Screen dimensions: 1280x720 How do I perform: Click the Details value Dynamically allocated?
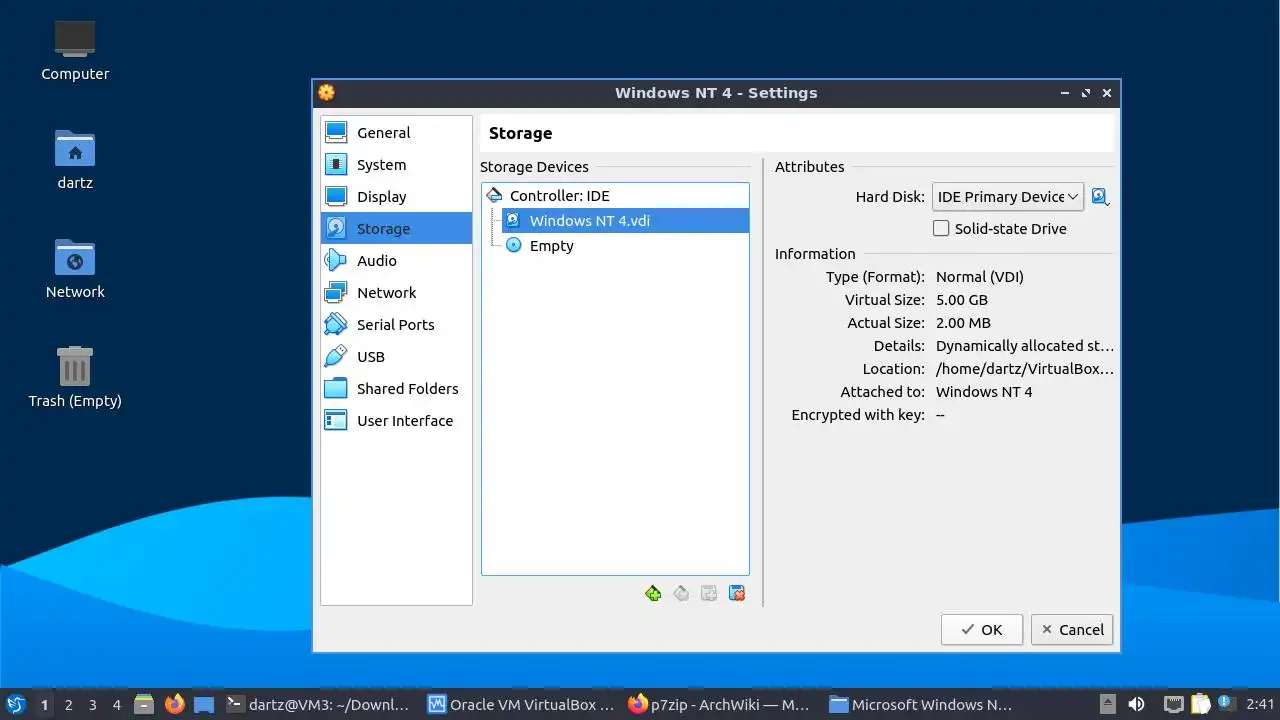[x=1024, y=345]
